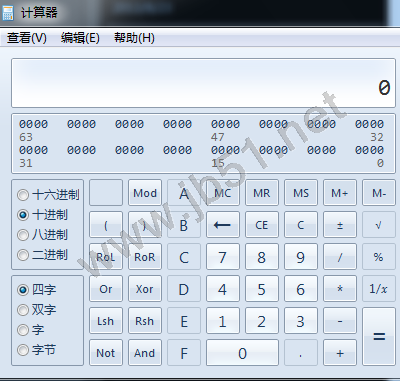This screenshot has width=400, height=381.
Task: Click the hex letter B key
Action: 184,225
